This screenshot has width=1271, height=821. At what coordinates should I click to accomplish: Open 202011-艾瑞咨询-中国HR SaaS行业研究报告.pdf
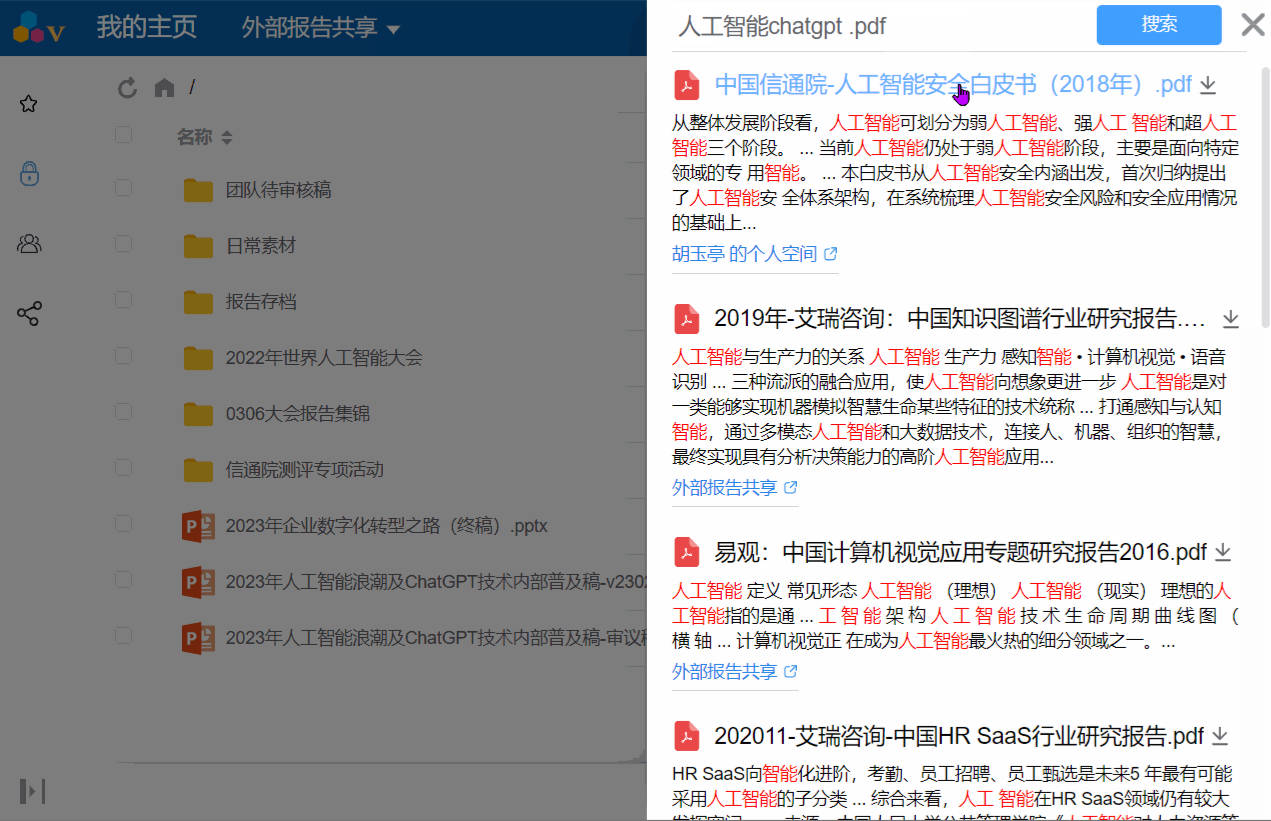click(x=958, y=737)
